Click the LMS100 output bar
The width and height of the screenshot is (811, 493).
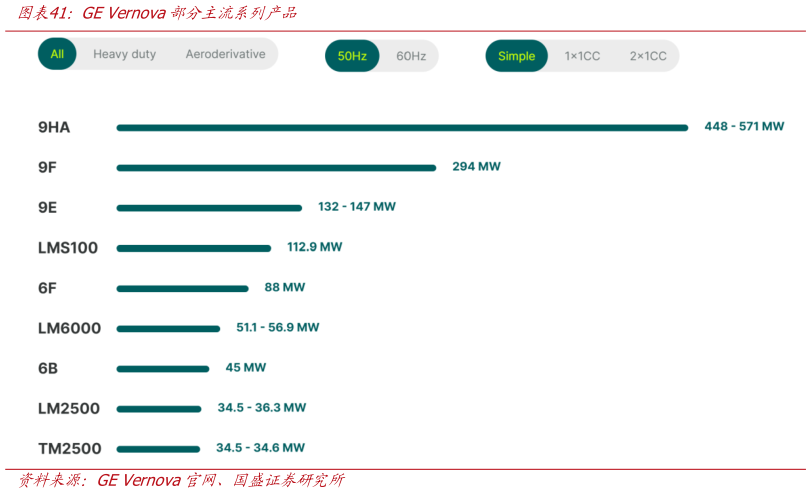193,248
